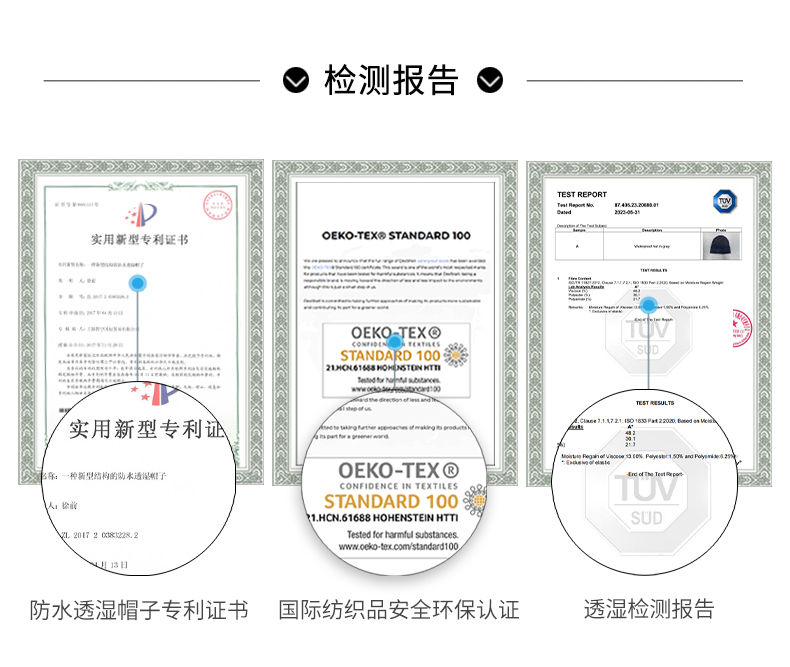Click the 实用新型专利证书 title on certificate
Viewport: 790px width, 667px height.
click(140, 239)
